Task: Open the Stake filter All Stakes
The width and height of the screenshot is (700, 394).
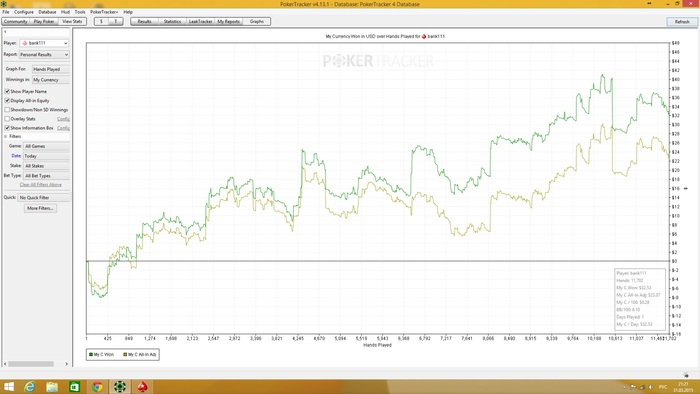Action: click(x=46, y=166)
